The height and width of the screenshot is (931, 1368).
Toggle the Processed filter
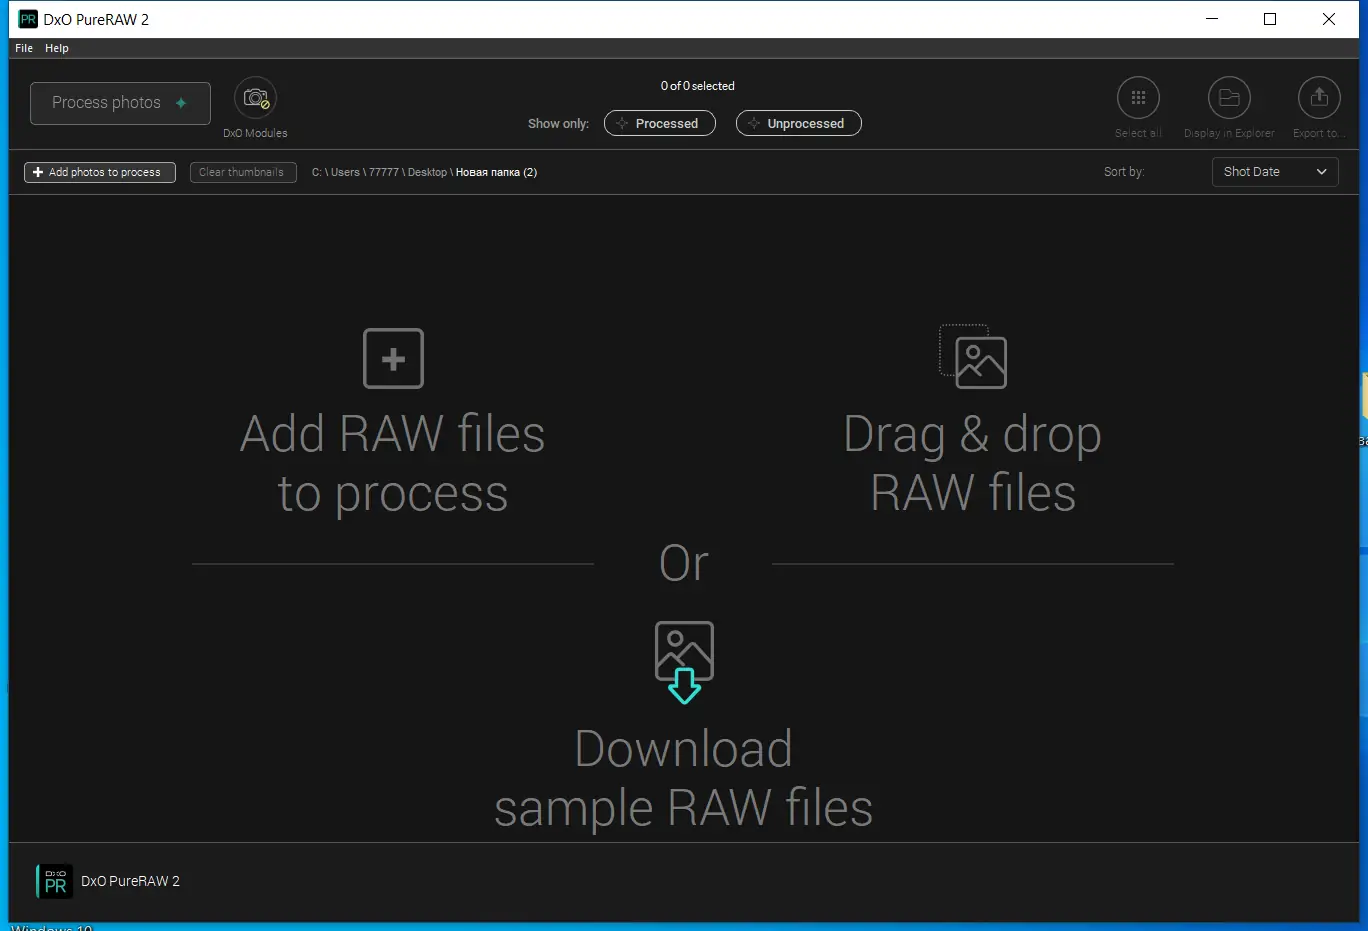click(660, 123)
